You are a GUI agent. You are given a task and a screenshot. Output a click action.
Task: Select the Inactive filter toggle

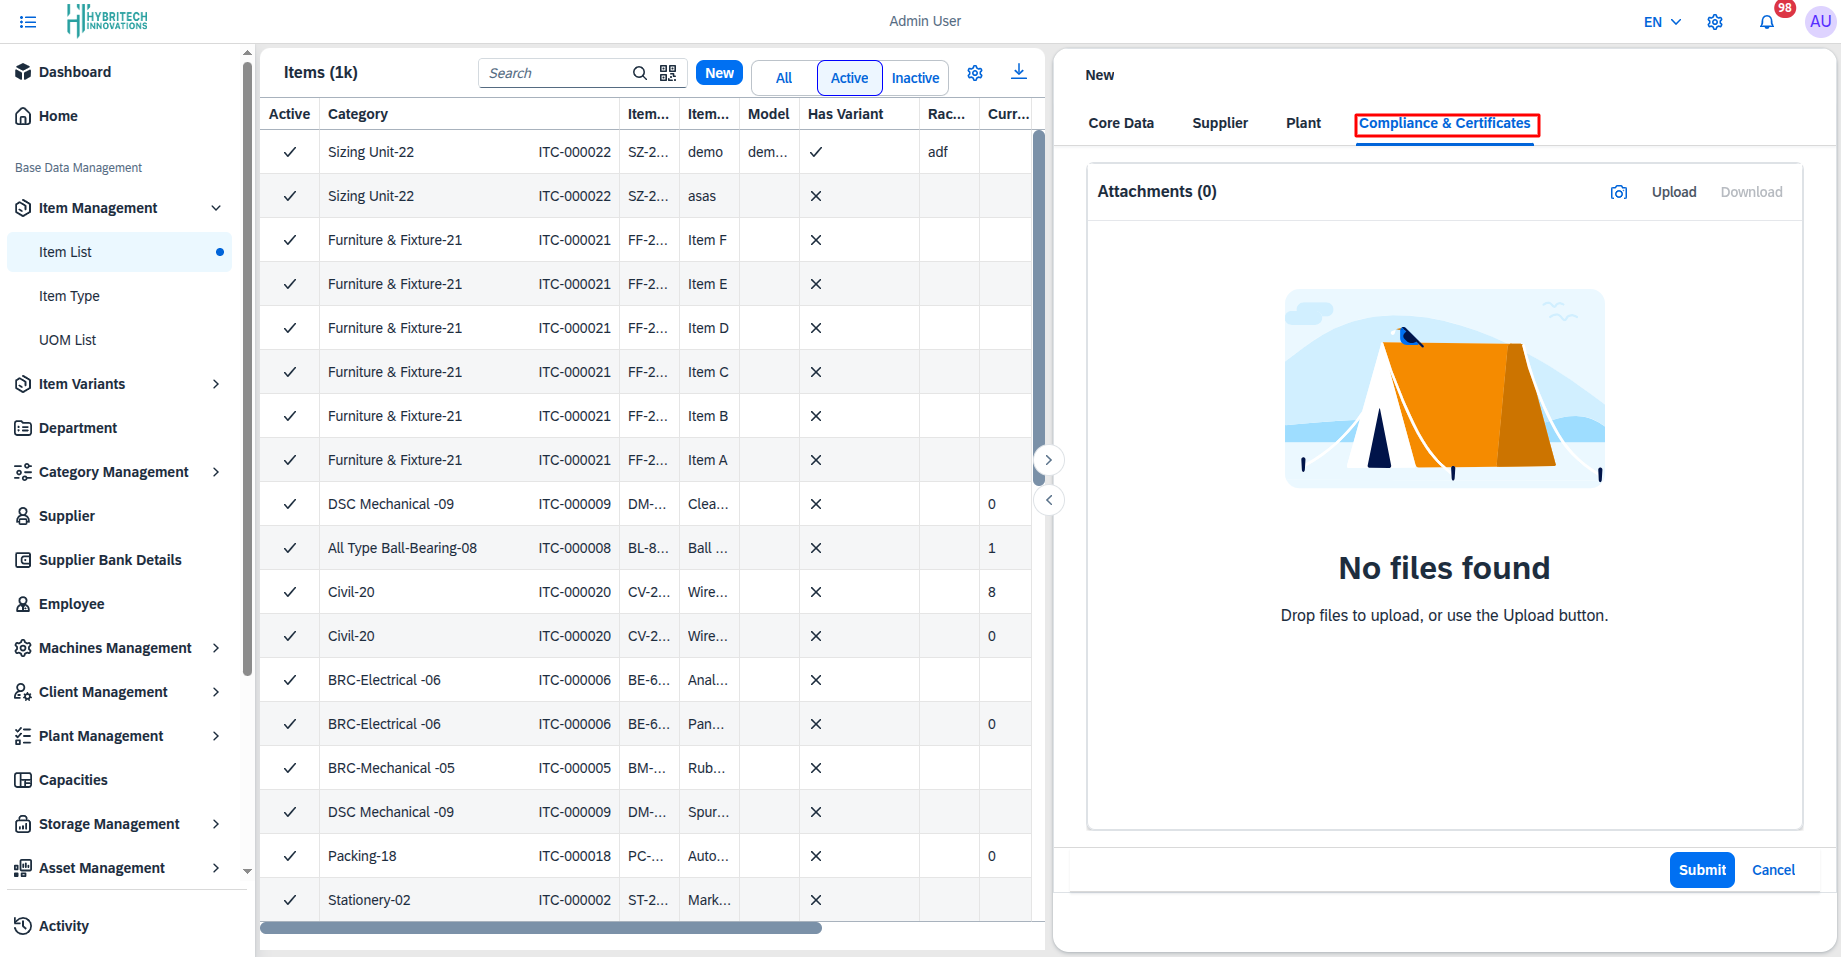coord(915,78)
